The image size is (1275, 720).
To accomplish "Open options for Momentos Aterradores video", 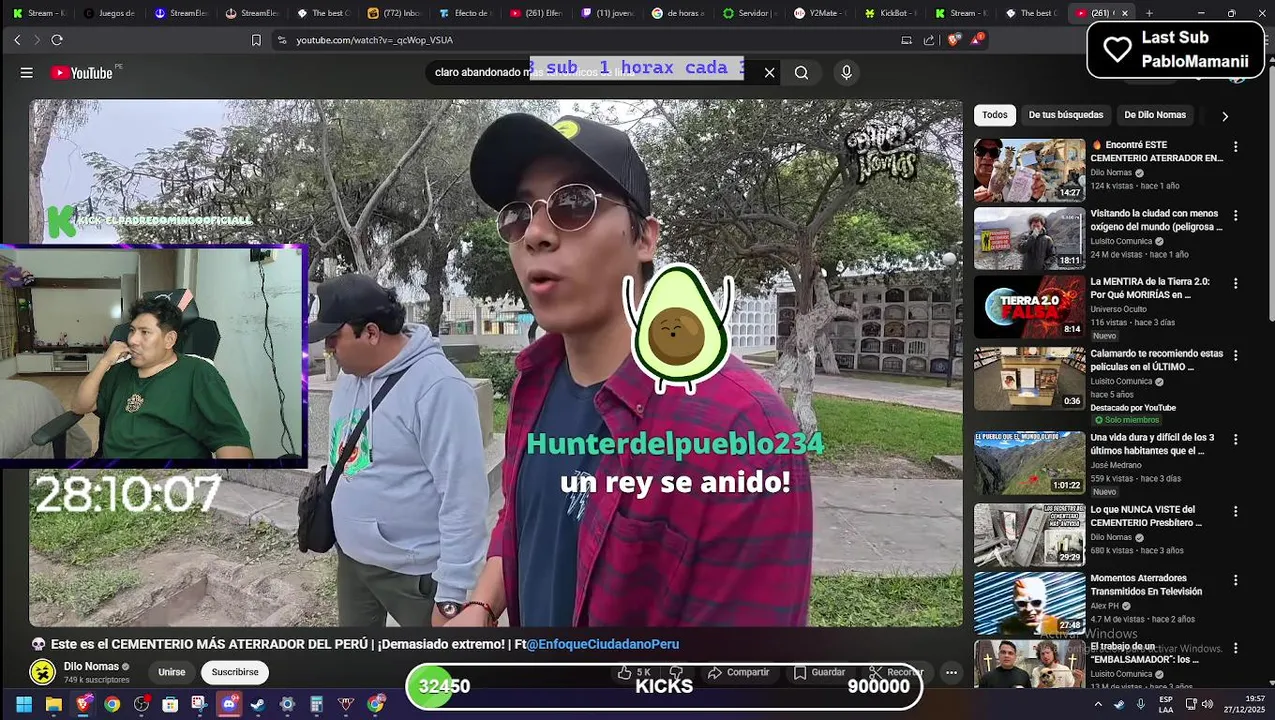I will pyautogui.click(x=1235, y=580).
